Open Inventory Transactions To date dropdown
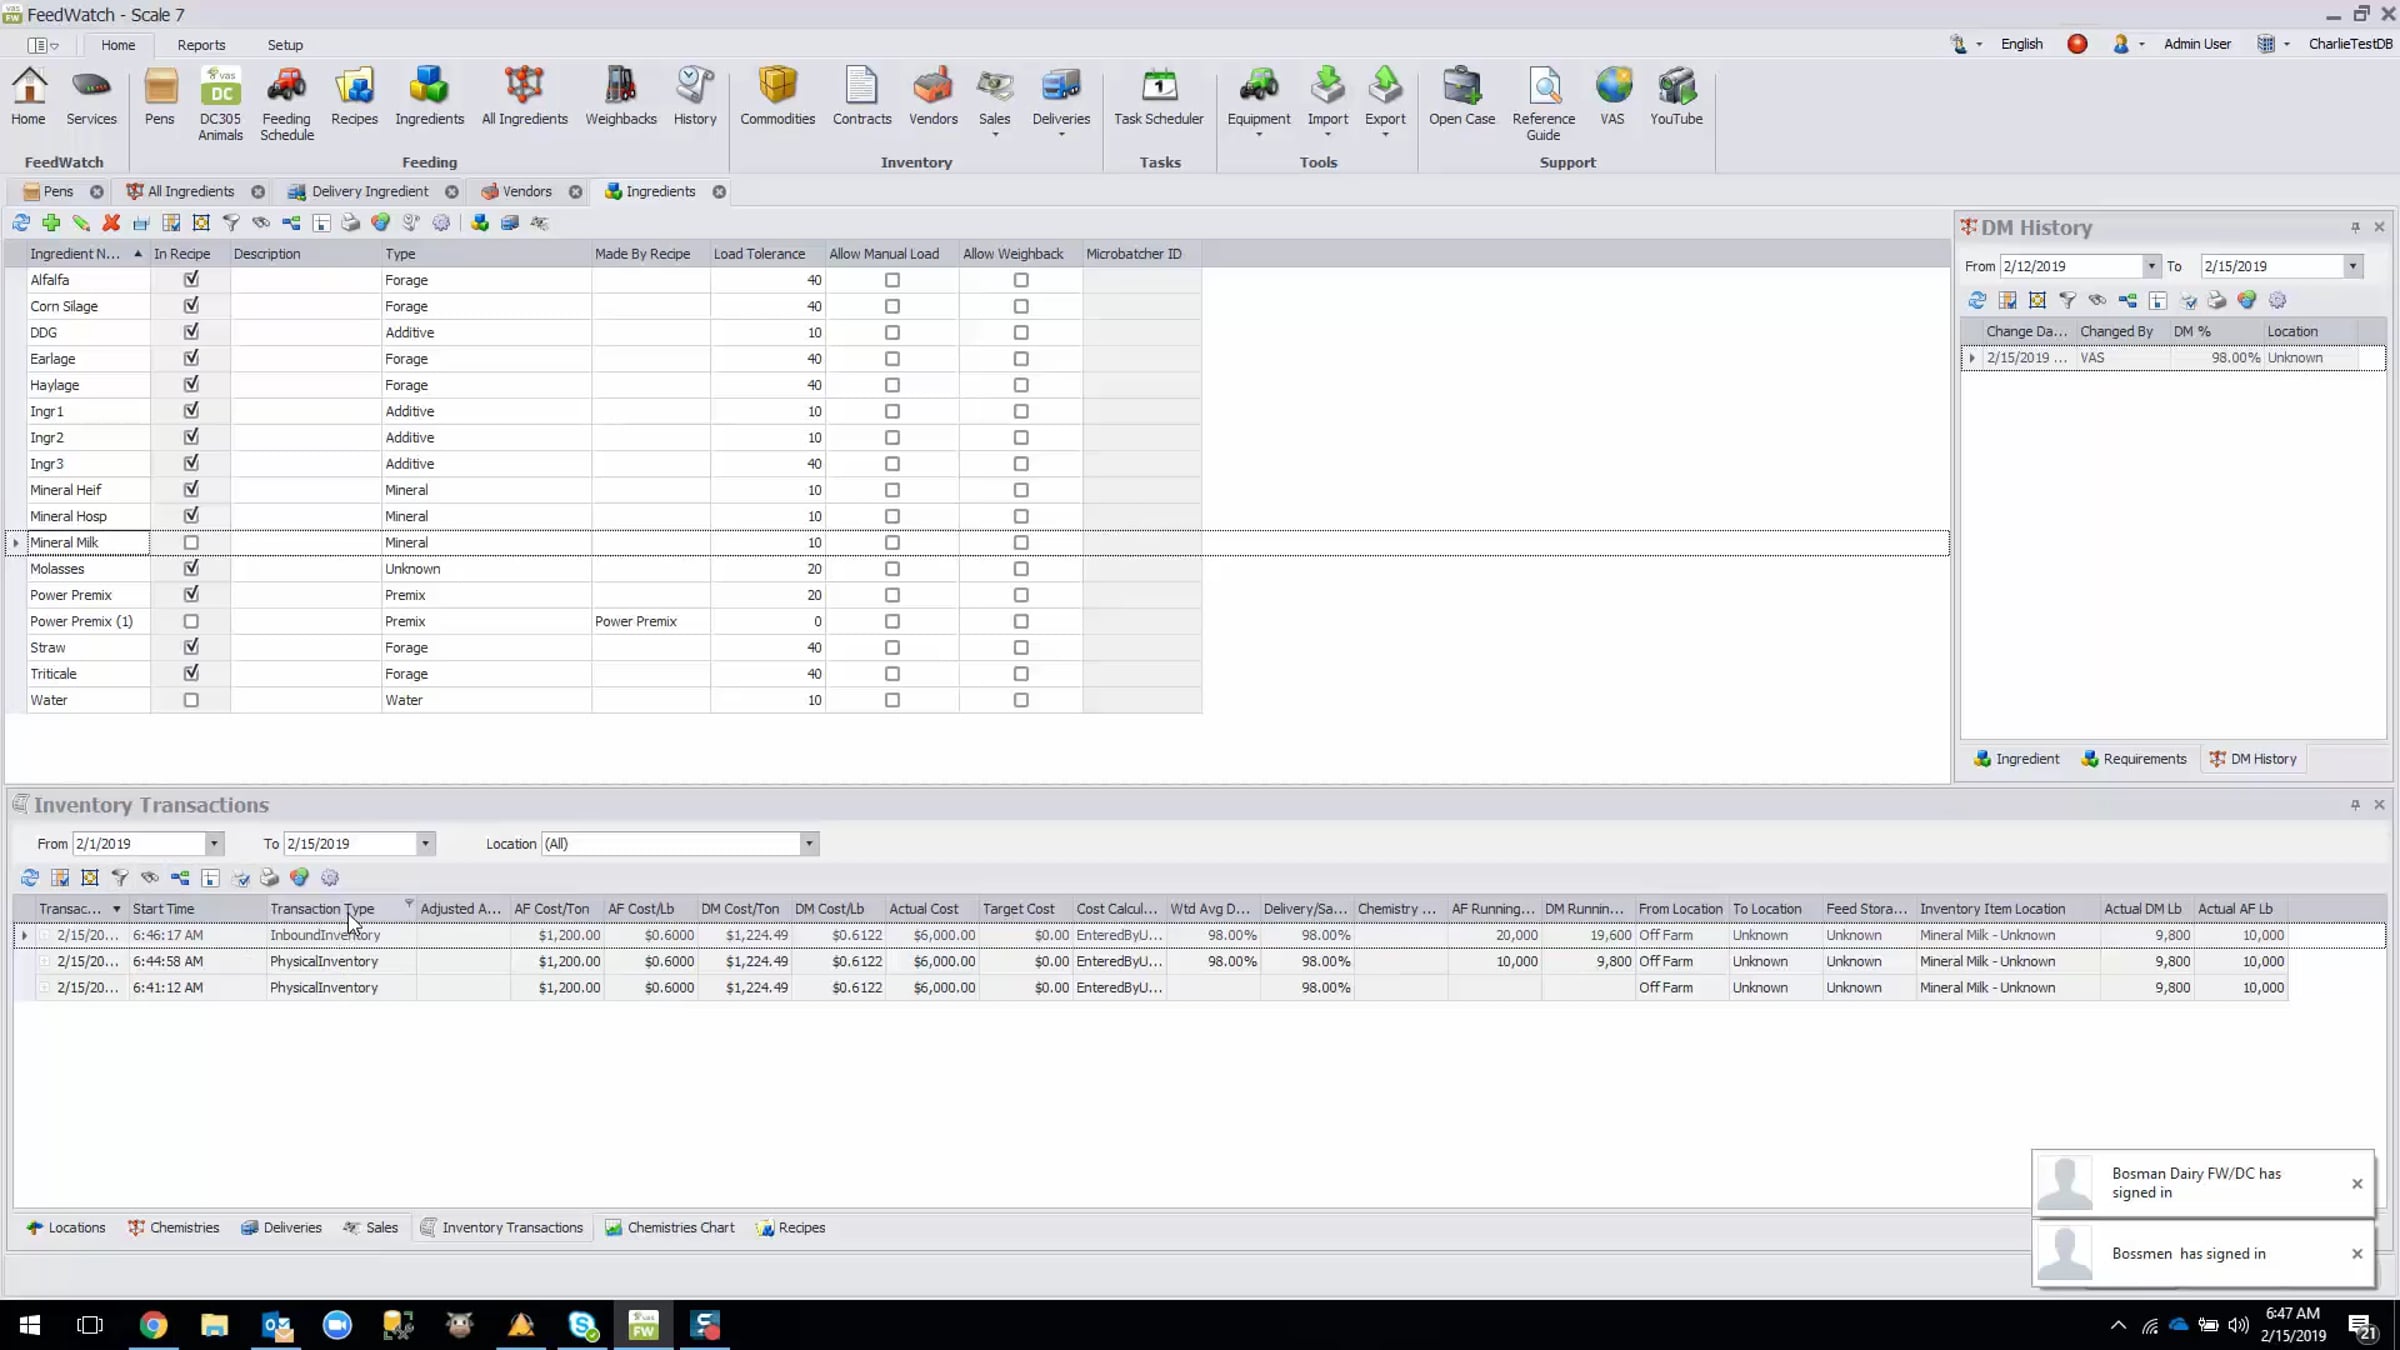Image resolution: width=2400 pixels, height=1350 pixels. 425,844
